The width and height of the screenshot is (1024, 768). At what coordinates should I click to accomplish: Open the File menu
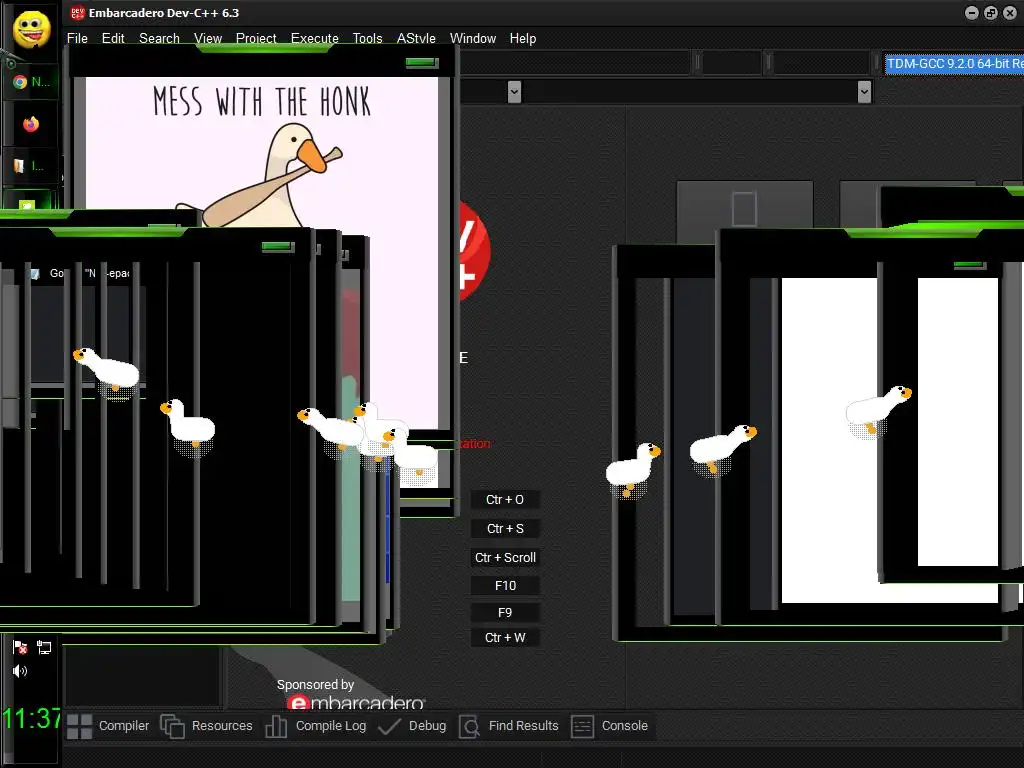click(x=77, y=39)
